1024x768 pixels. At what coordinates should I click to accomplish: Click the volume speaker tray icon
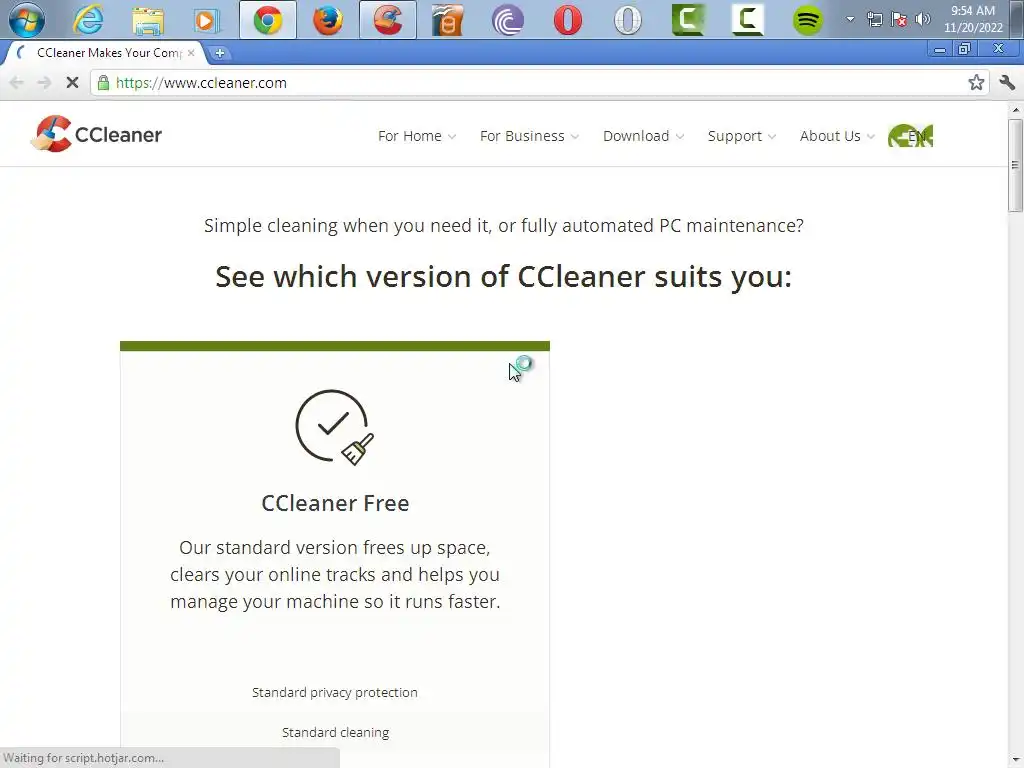tap(922, 19)
